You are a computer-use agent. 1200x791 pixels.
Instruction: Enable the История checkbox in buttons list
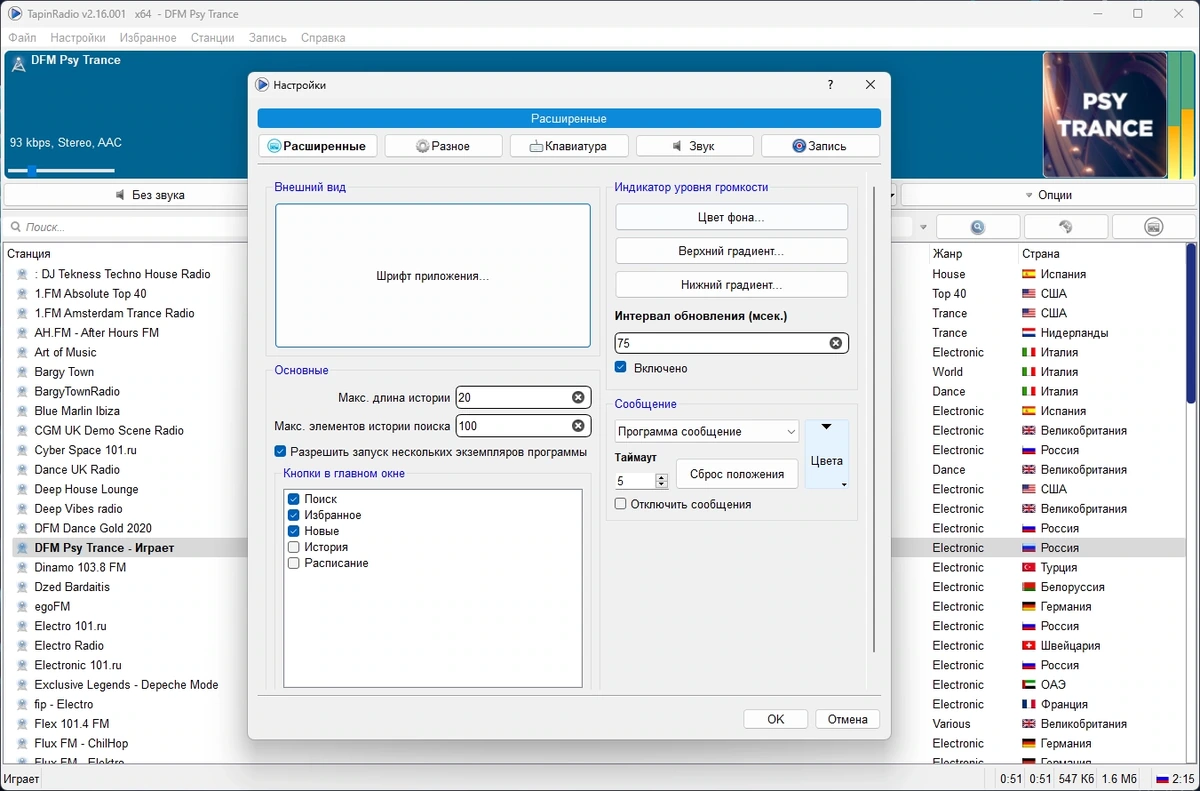tap(293, 547)
